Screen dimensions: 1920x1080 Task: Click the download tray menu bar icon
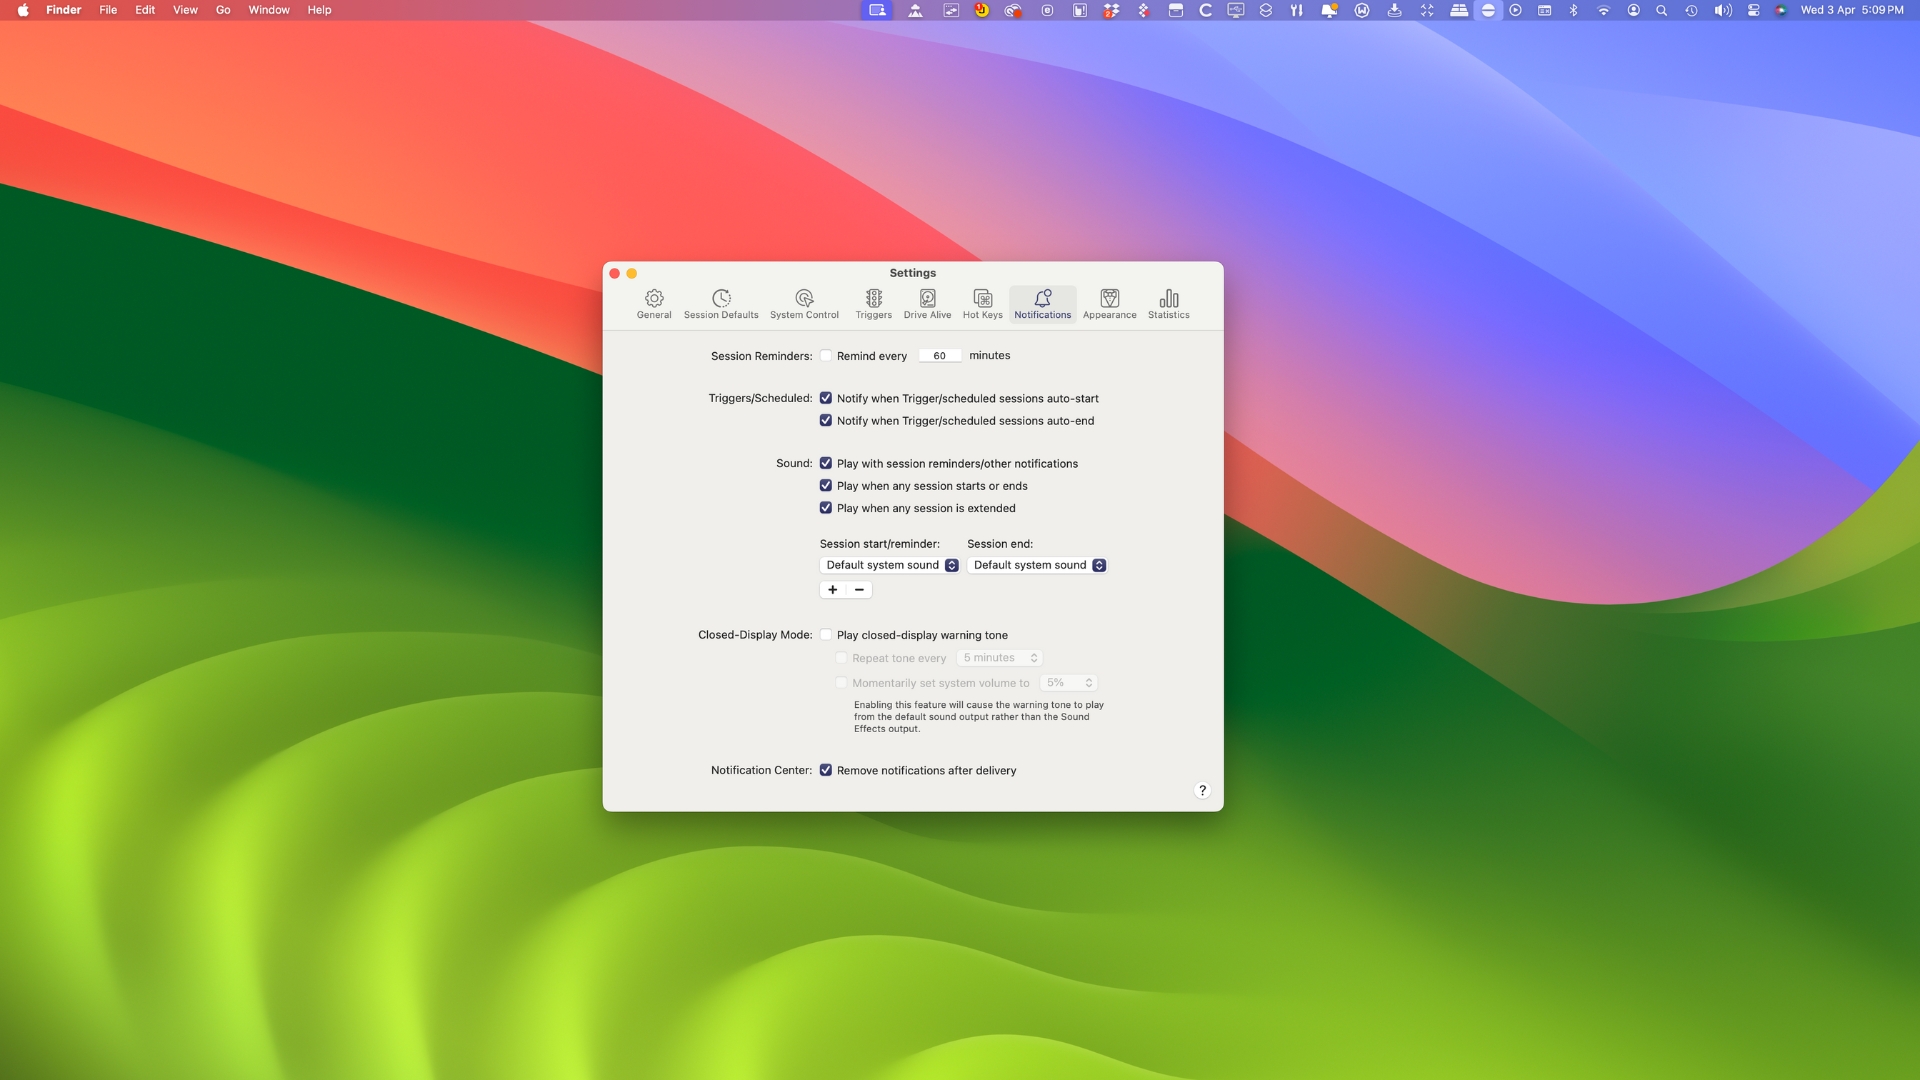point(1394,10)
